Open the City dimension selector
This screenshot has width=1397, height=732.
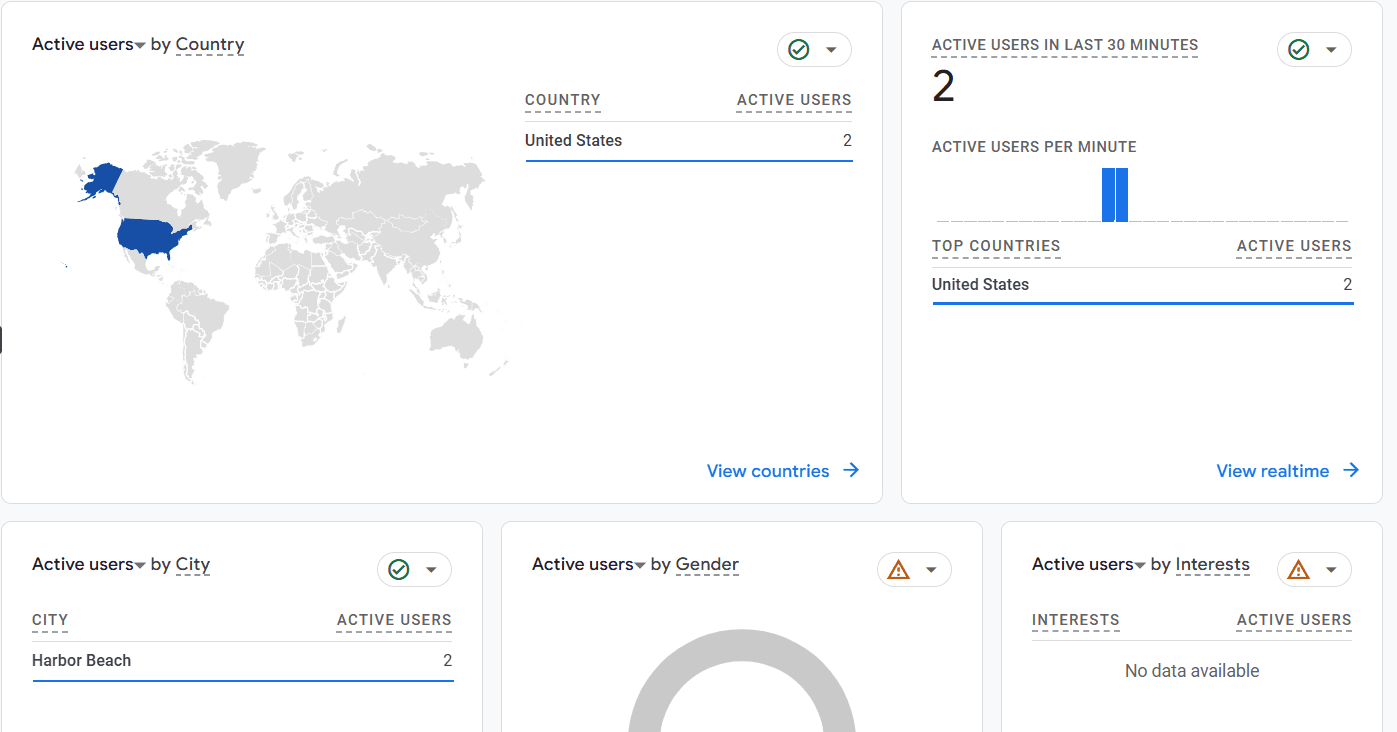click(192, 565)
